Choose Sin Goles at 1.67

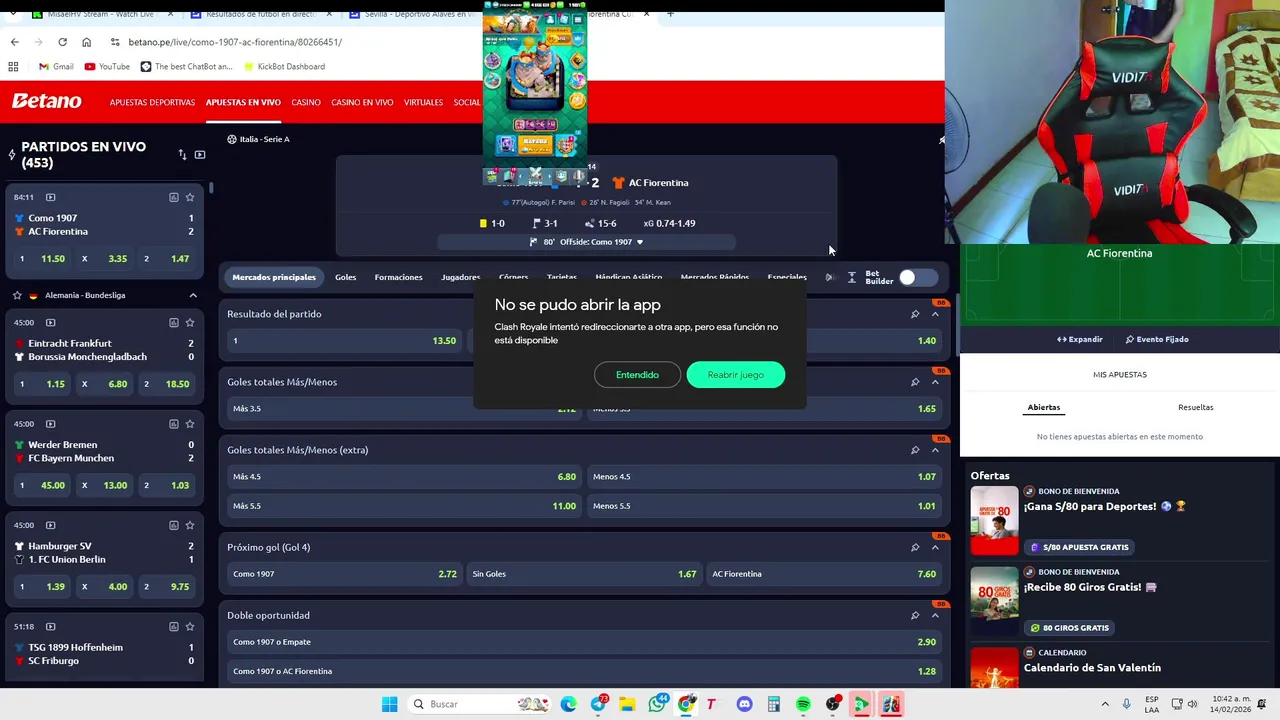584,574
